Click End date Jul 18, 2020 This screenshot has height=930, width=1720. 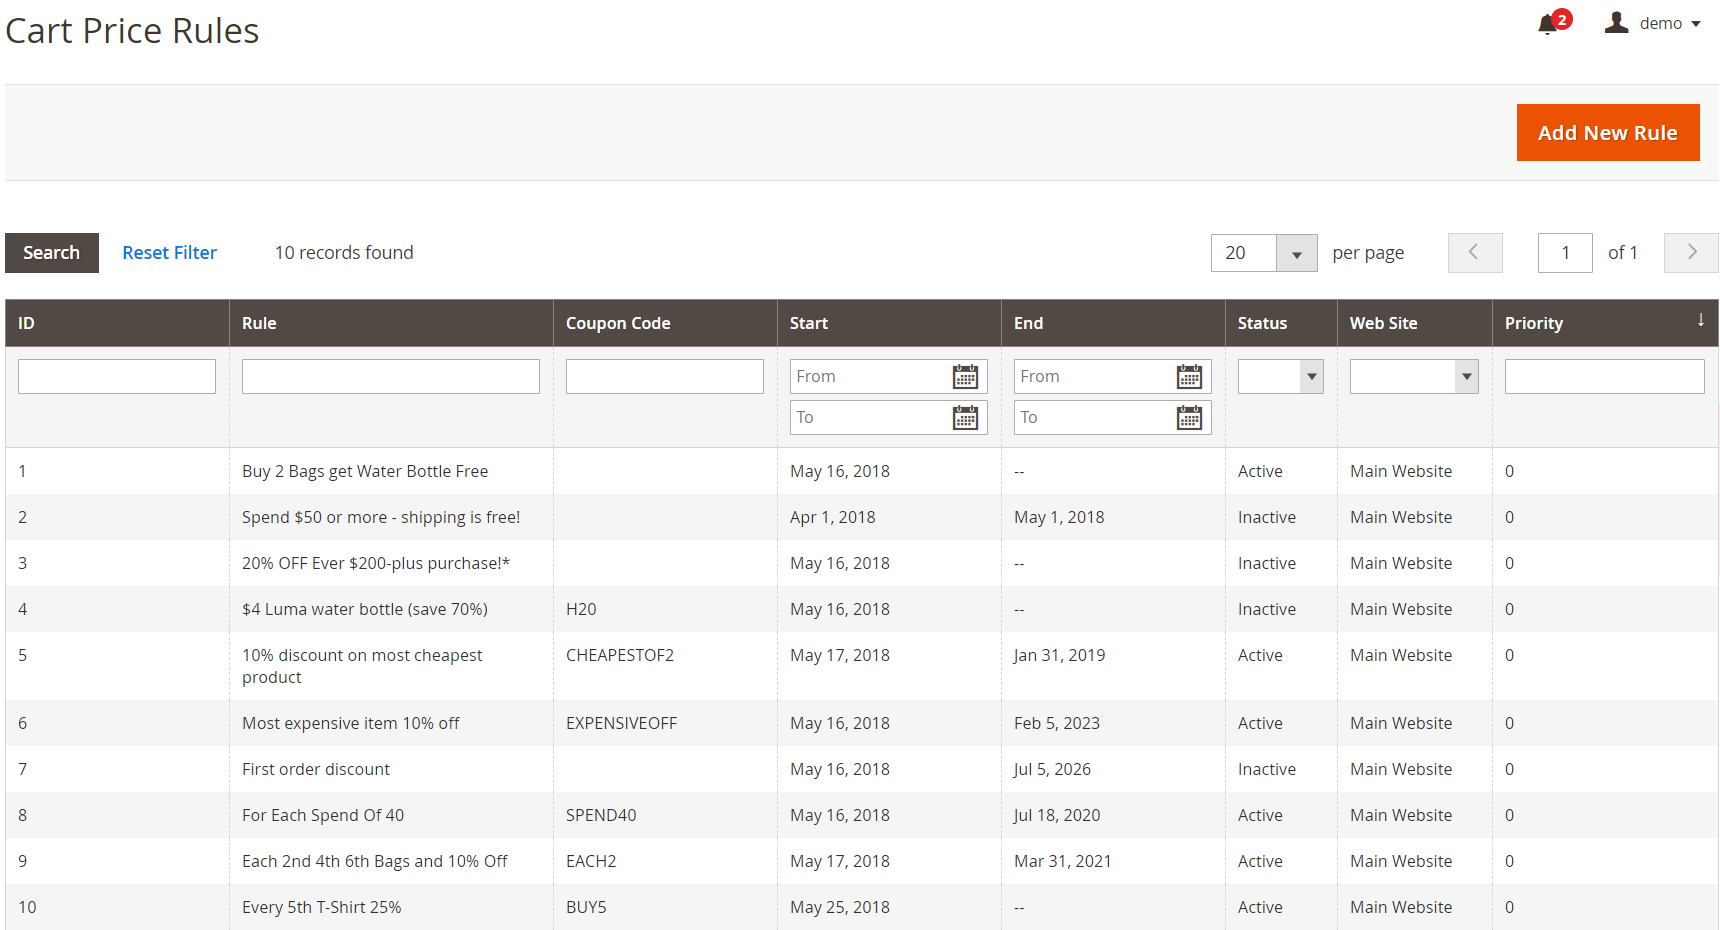click(x=1057, y=815)
